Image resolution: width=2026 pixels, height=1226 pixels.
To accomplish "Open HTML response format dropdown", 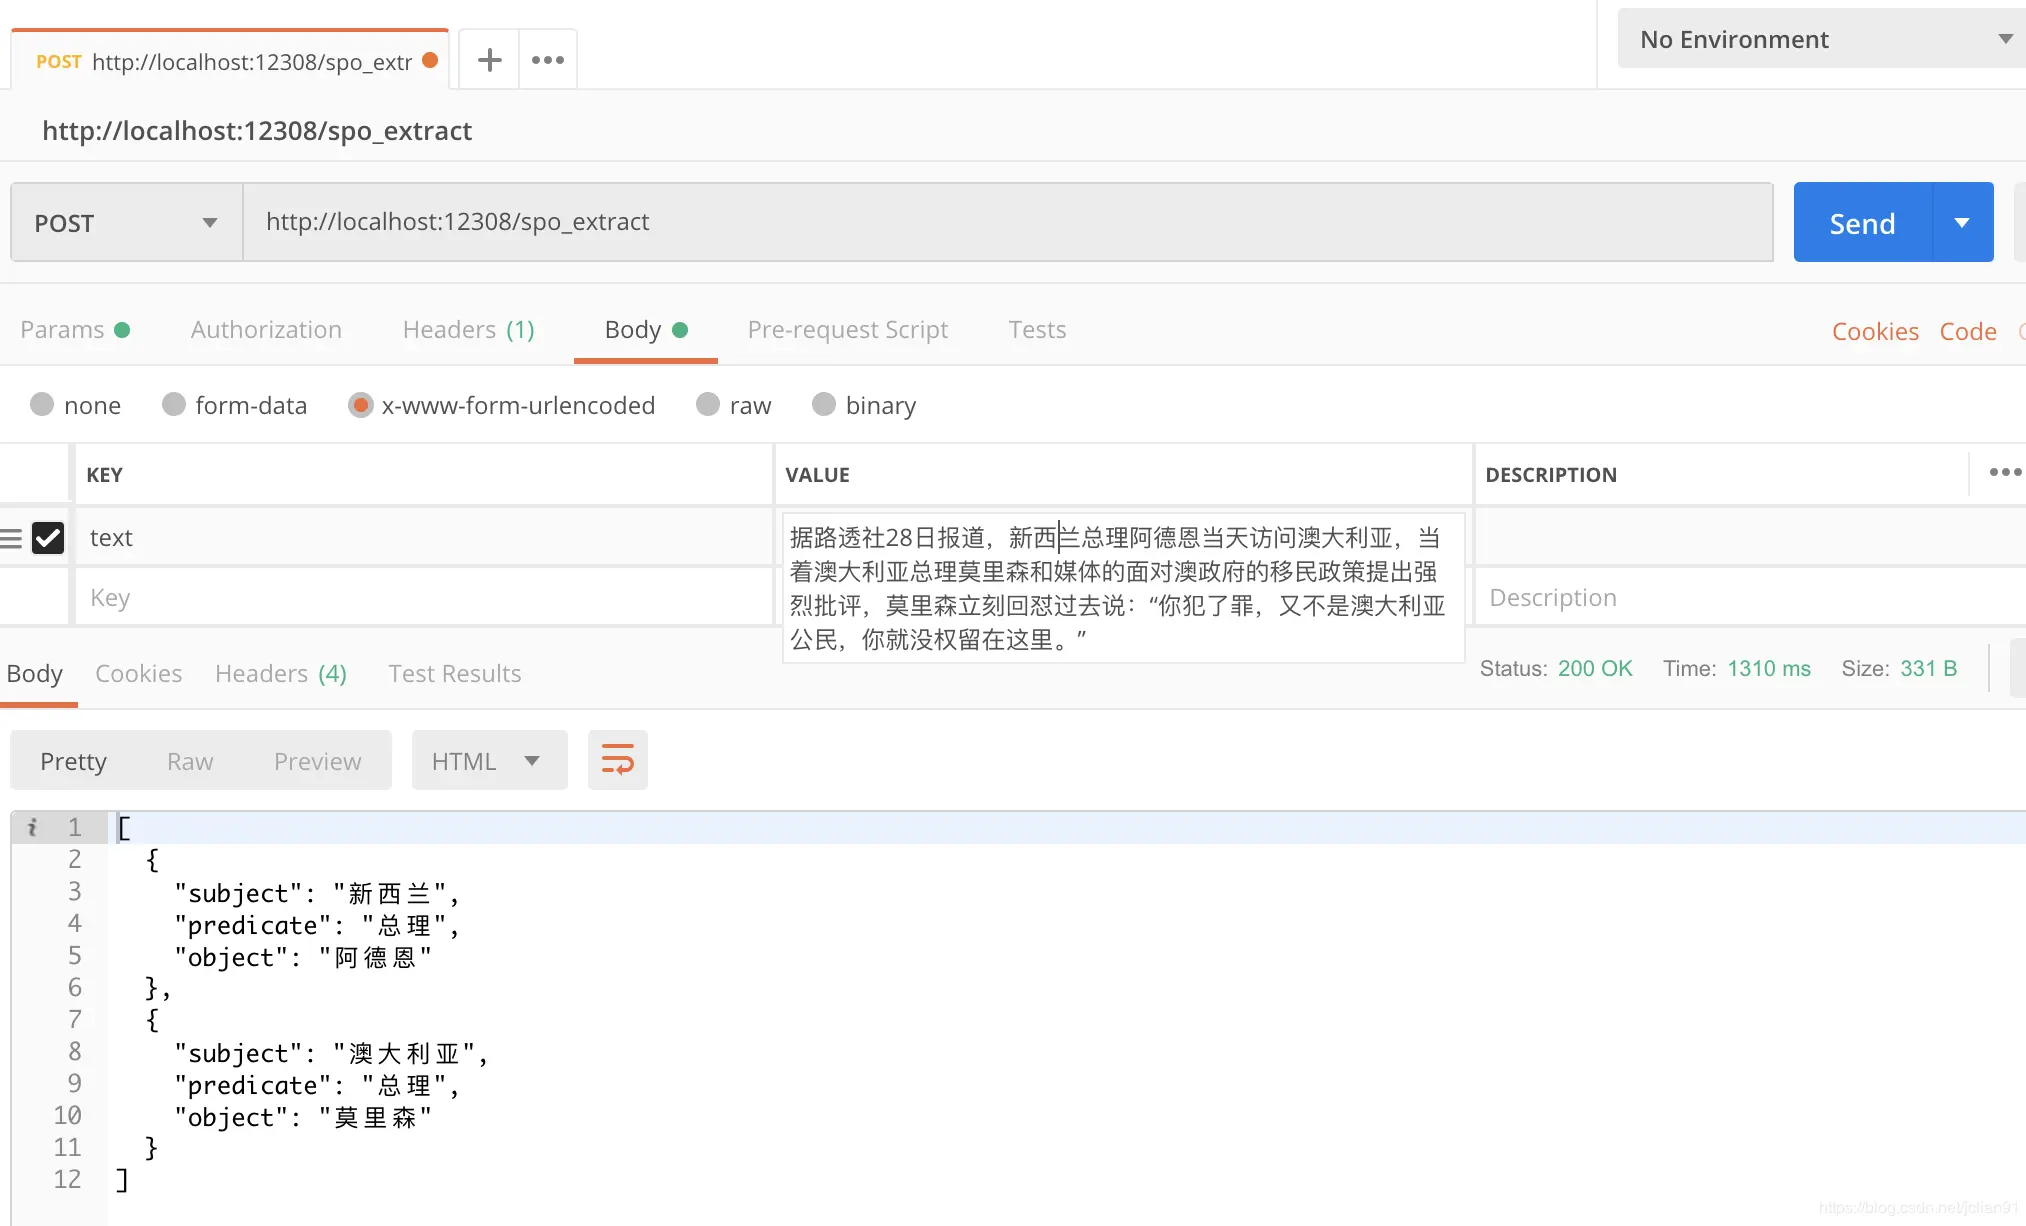I will (488, 761).
